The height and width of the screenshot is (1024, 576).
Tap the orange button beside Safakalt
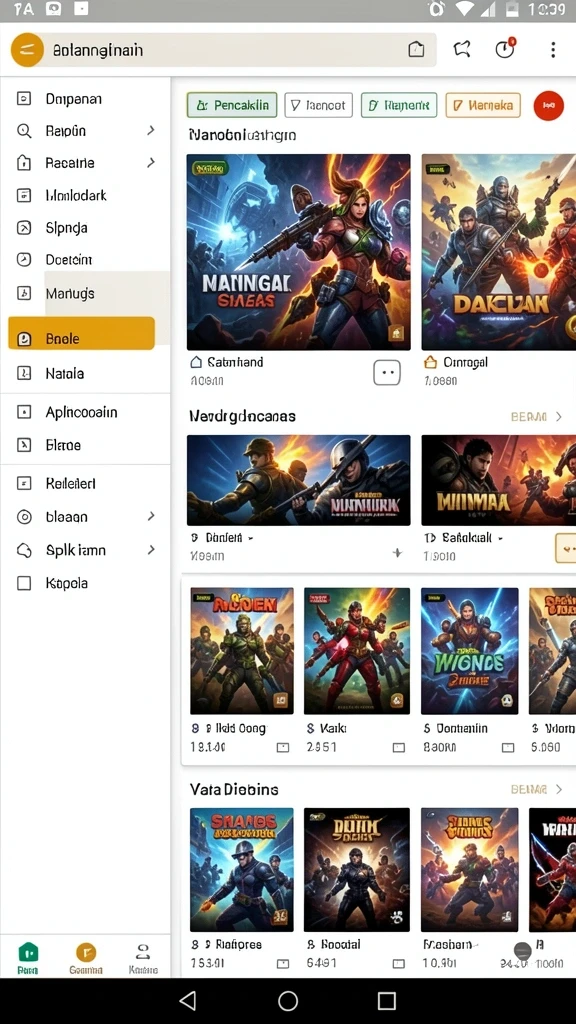click(566, 548)
